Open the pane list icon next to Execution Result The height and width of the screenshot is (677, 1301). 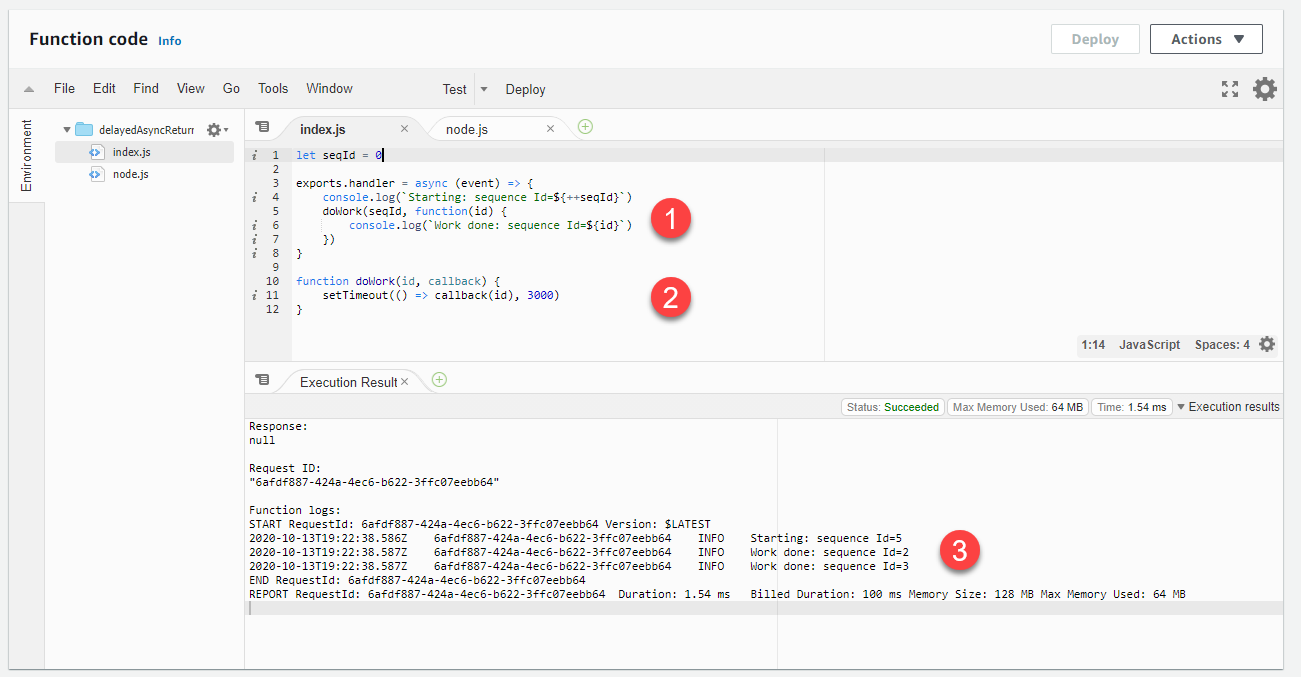262,380
